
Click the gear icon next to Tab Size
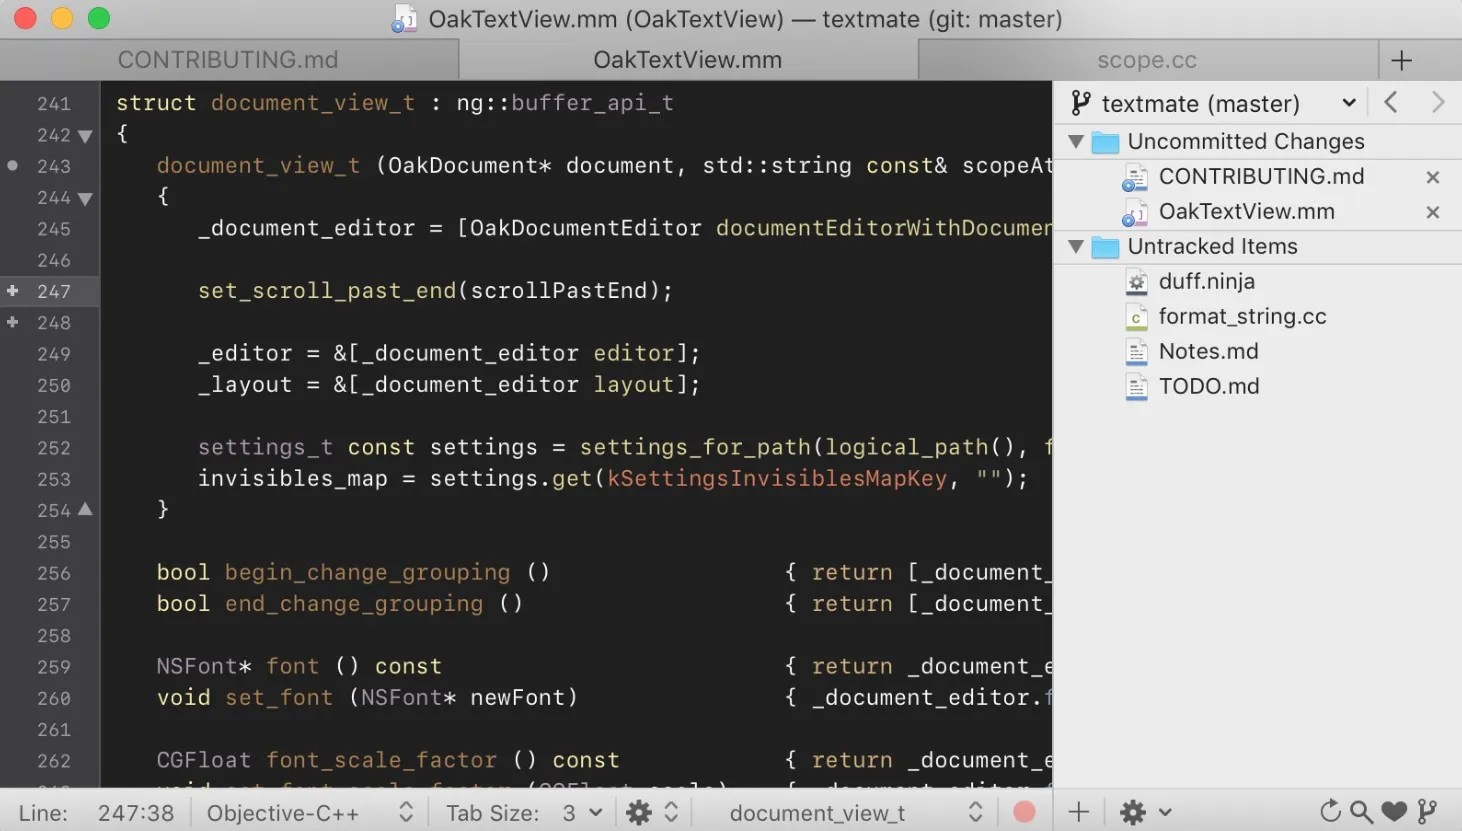tap(639, 812)
